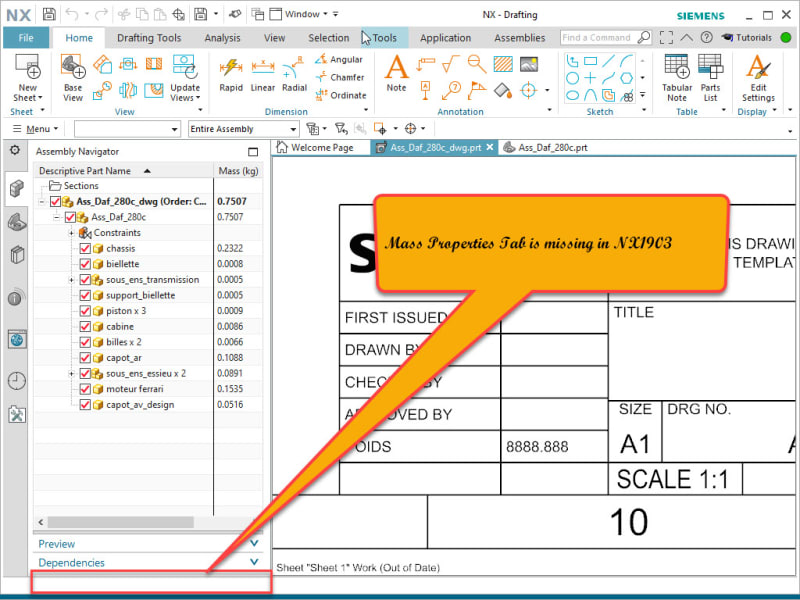The image size is (800, 600).
Task: Switch to the Drafting Tools tab
Action: (149, 38)
